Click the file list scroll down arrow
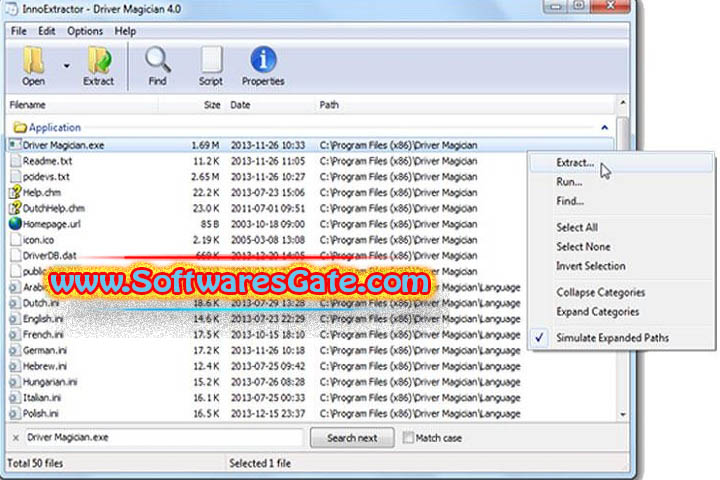Image resolution: width=720 pixels, height=480 pixels. click(x=623, y=414)
